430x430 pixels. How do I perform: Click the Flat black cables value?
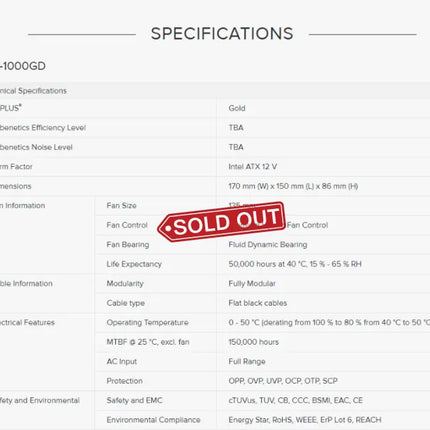point(257,303)
